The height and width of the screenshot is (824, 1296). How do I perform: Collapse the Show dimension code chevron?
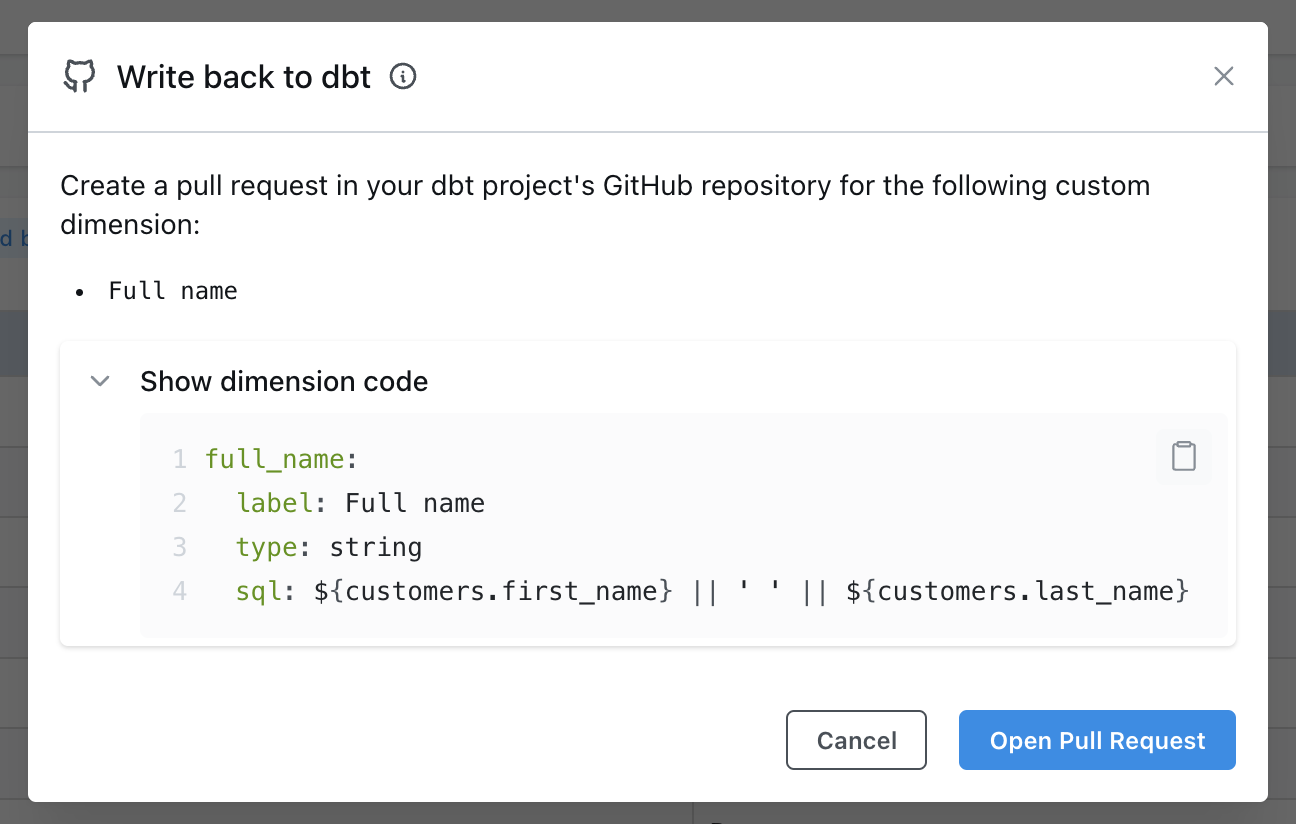point(100,381)
